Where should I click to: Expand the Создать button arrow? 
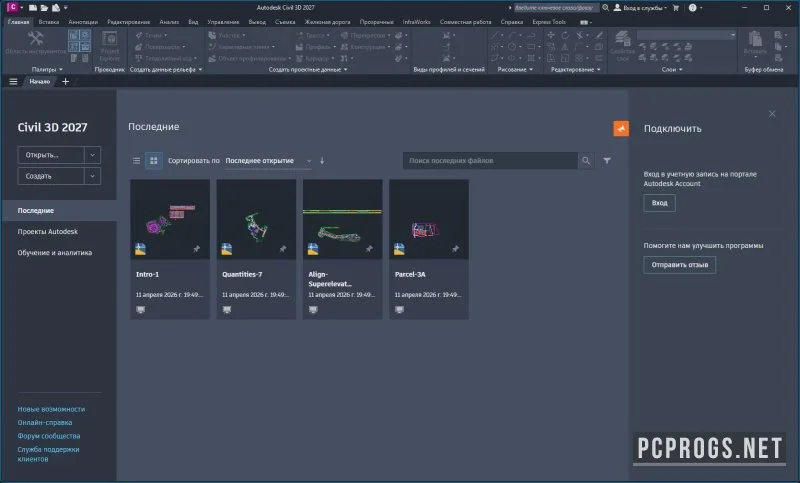(x=92, y=176)
